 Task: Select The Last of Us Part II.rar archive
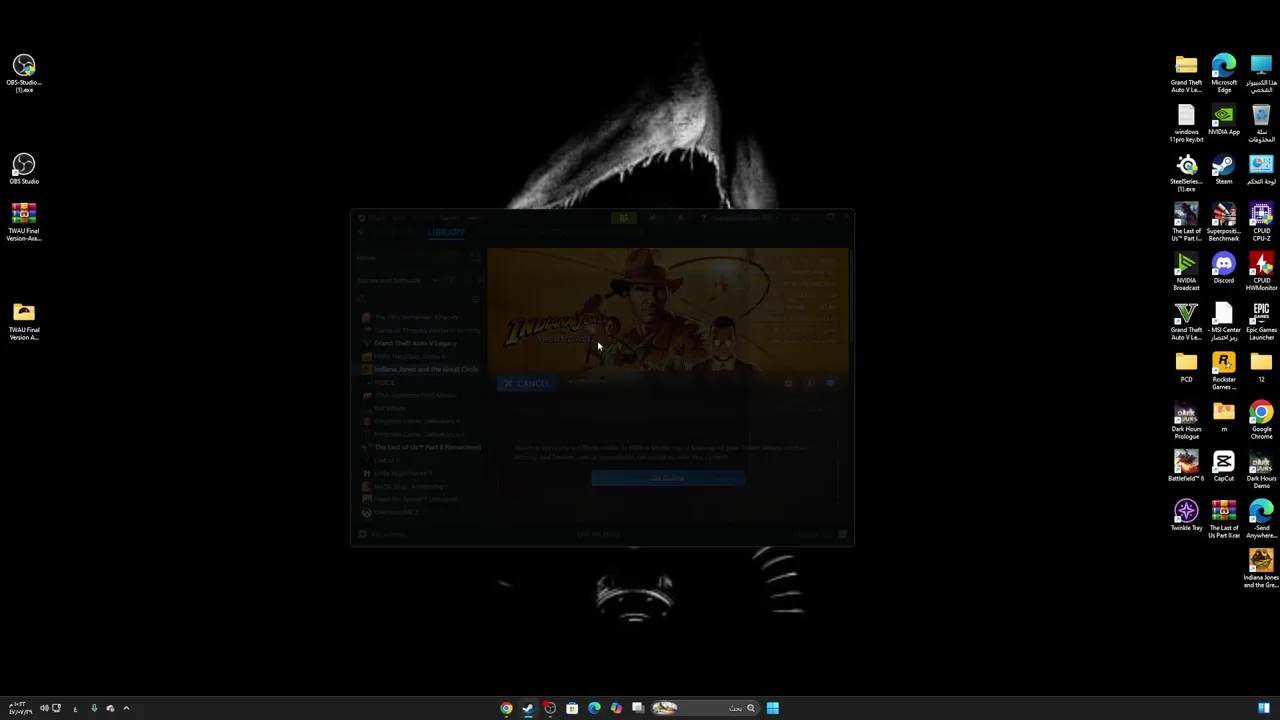[1224, 519]
